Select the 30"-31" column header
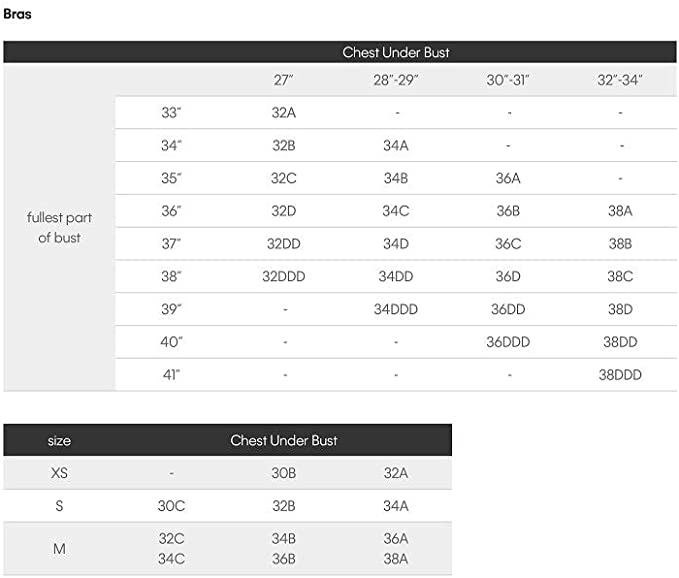 click(508, 80)
